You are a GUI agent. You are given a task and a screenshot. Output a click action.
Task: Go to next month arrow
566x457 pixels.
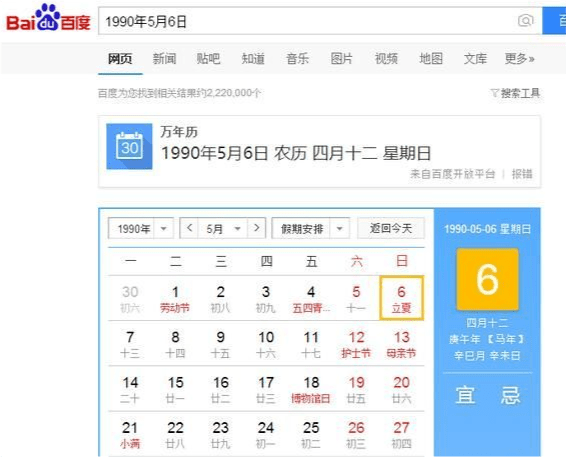pos(257,228)
